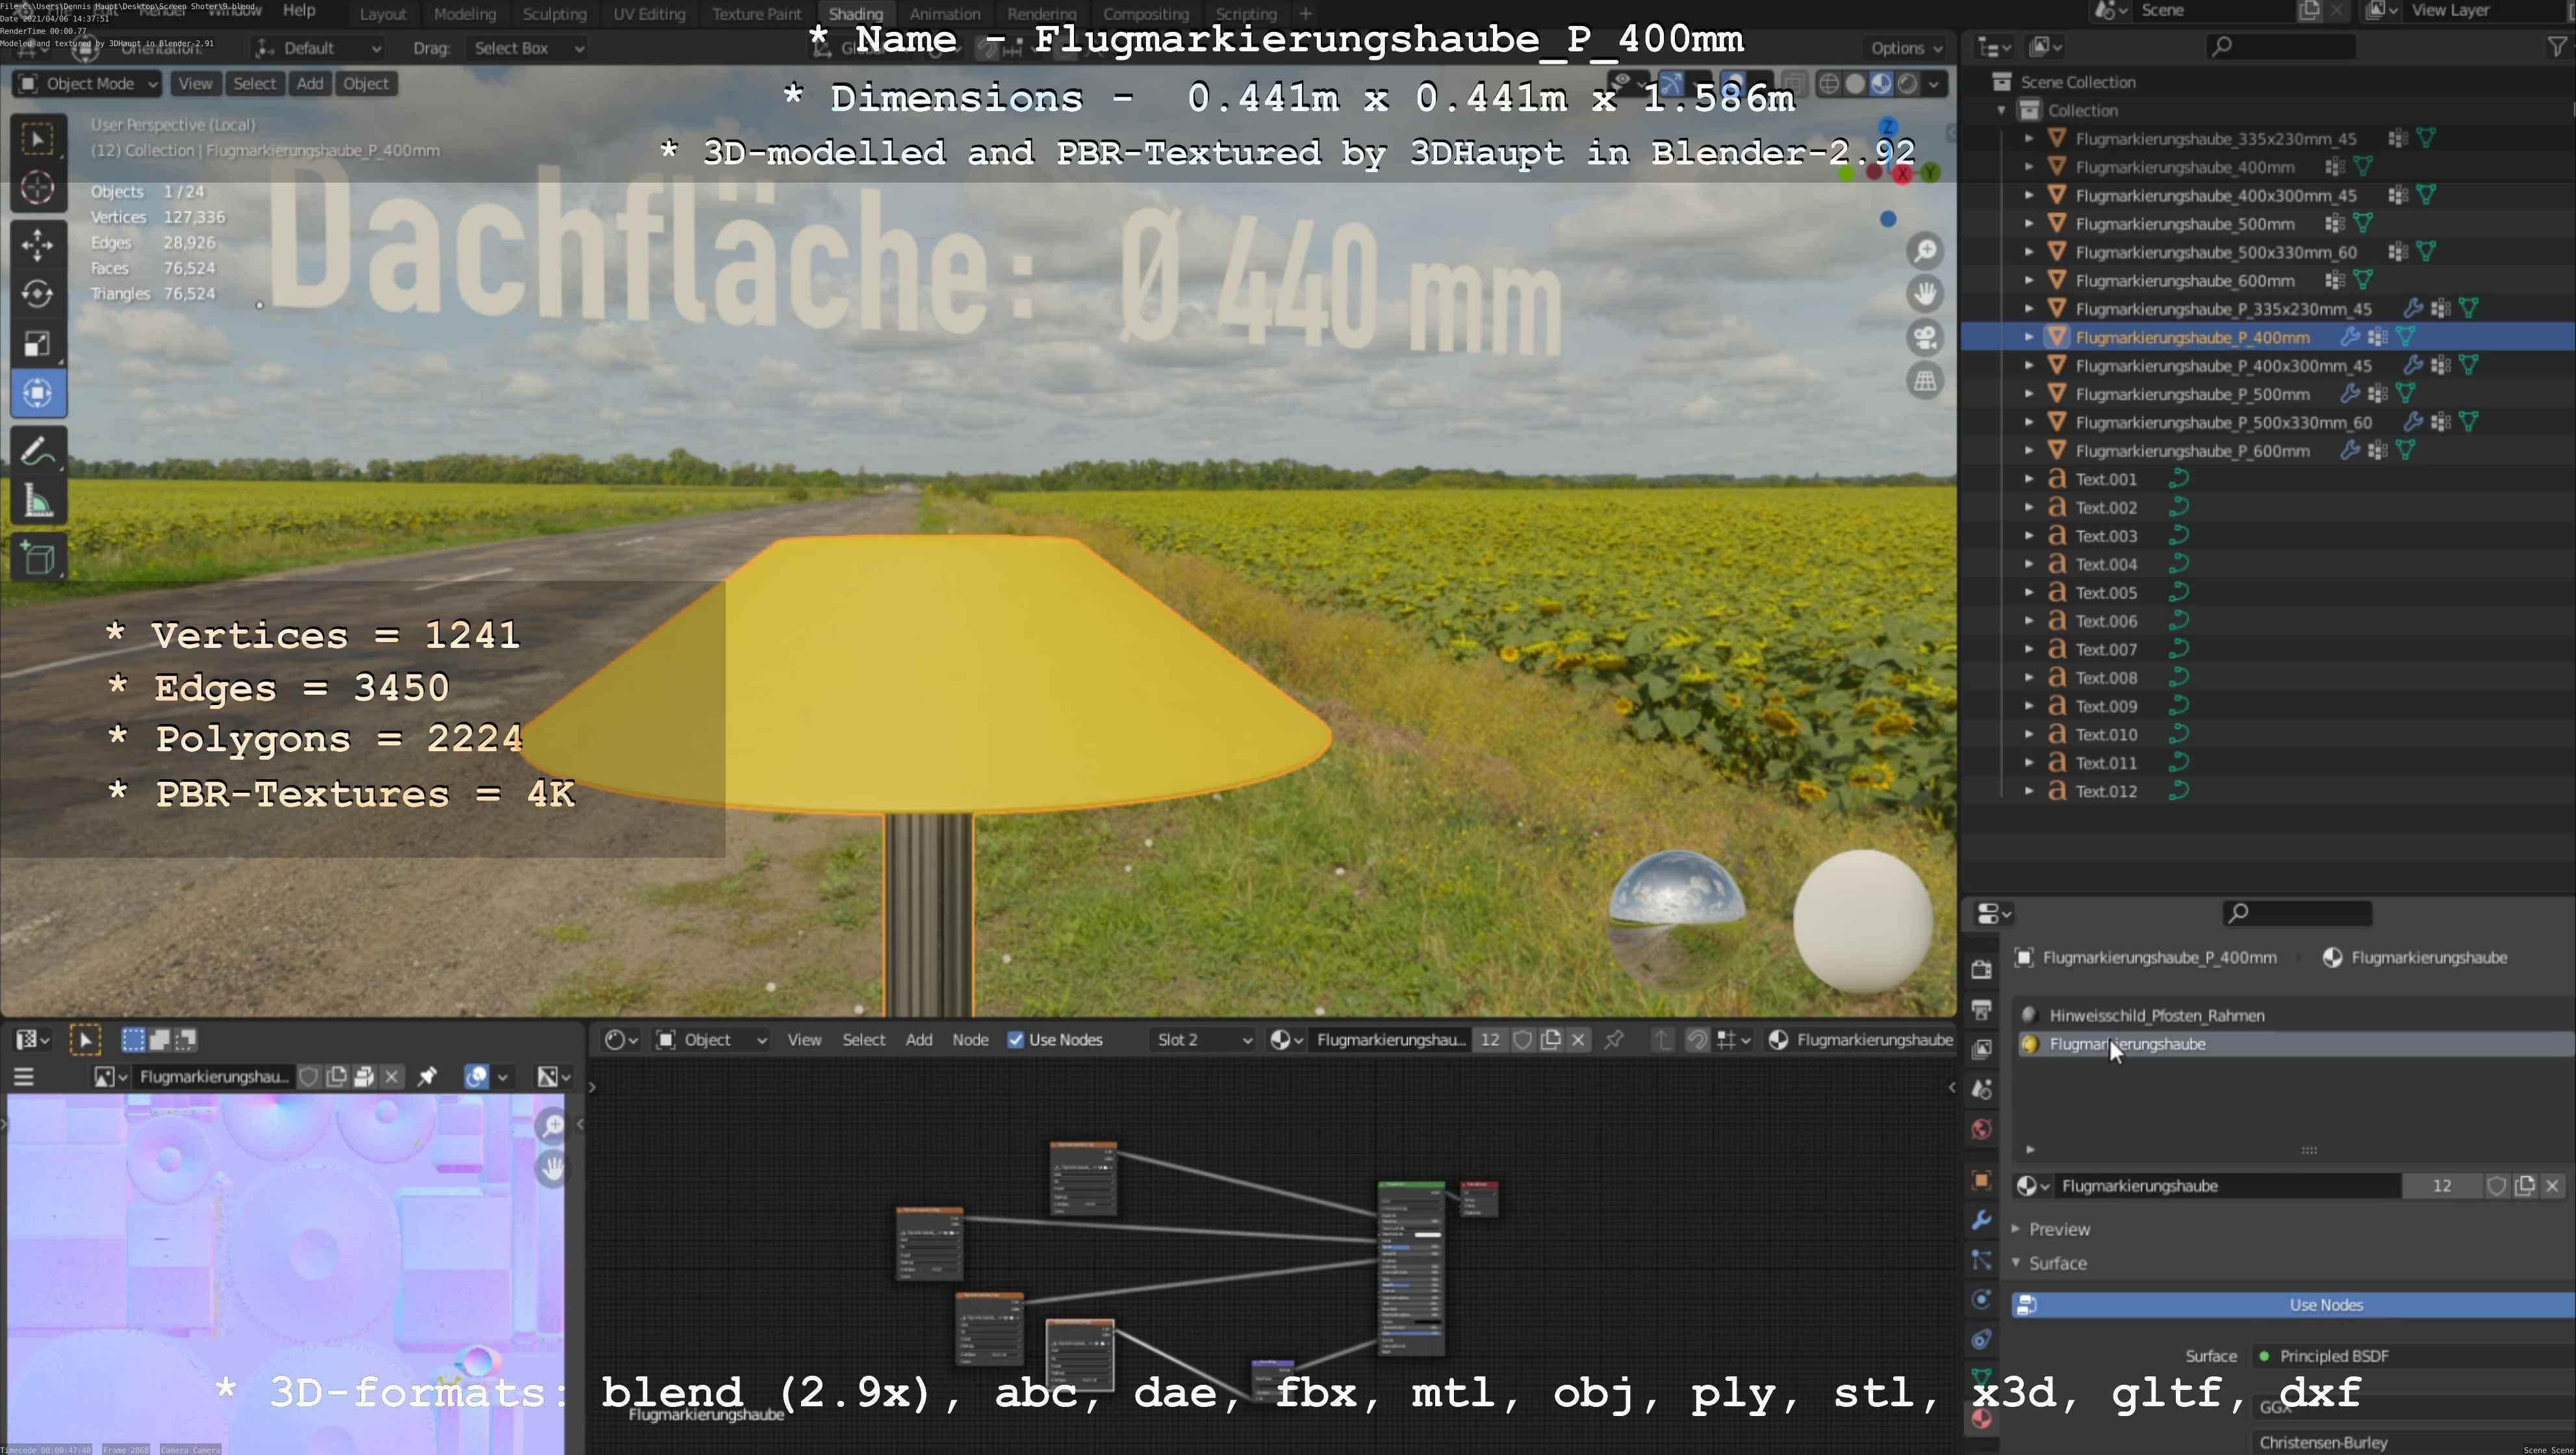Select Text.005 in the outliner
Viewport: 2576px width, 1455px height.
coord(2105,593)
